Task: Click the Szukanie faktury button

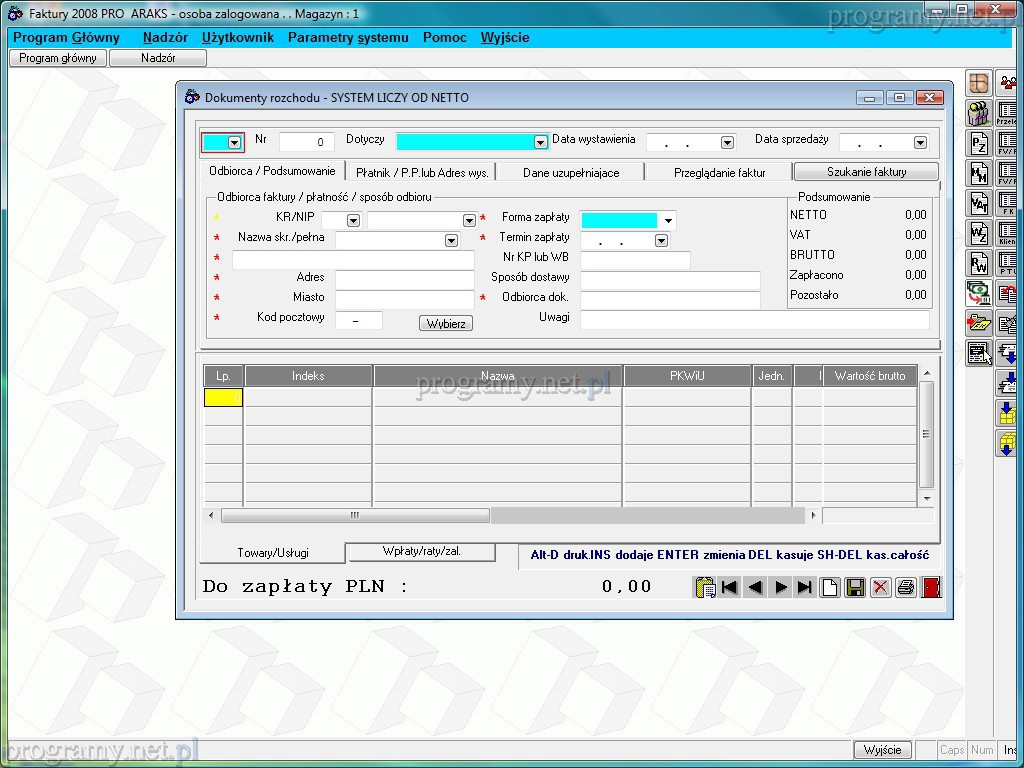Action: 866,172
